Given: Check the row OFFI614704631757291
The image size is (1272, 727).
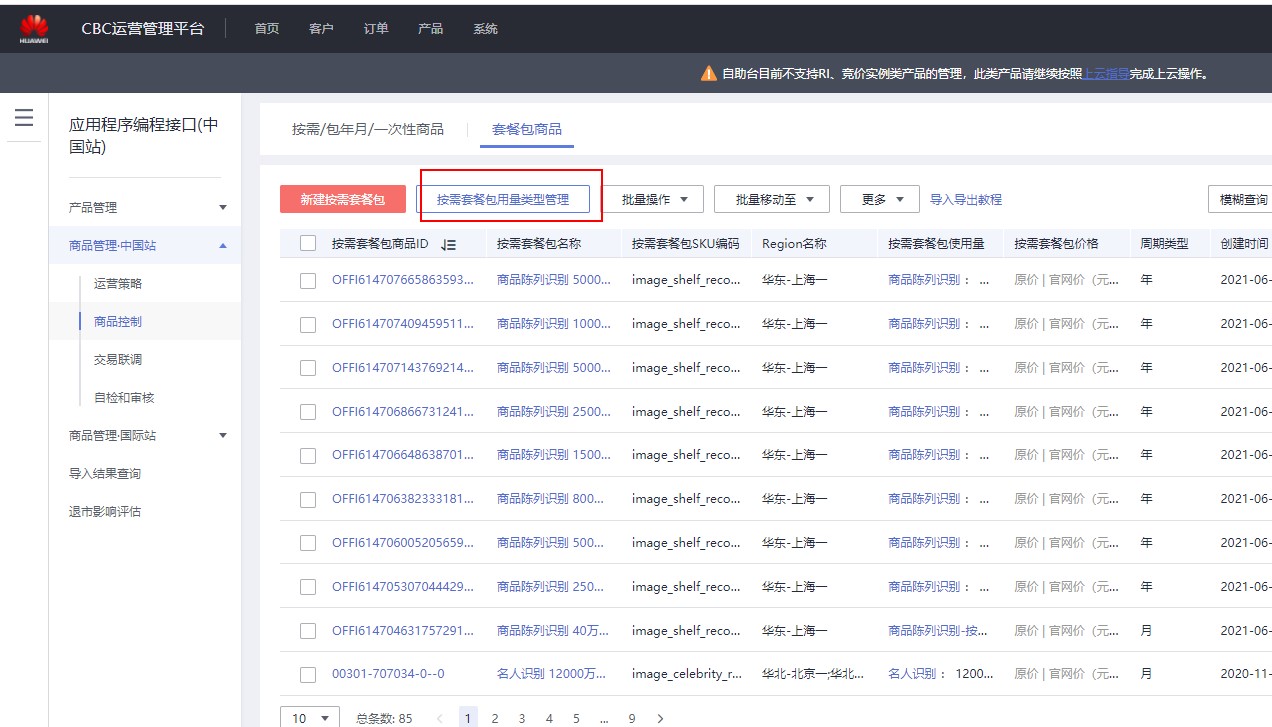Looking at the screenshot, I should (x=308, y=631).
